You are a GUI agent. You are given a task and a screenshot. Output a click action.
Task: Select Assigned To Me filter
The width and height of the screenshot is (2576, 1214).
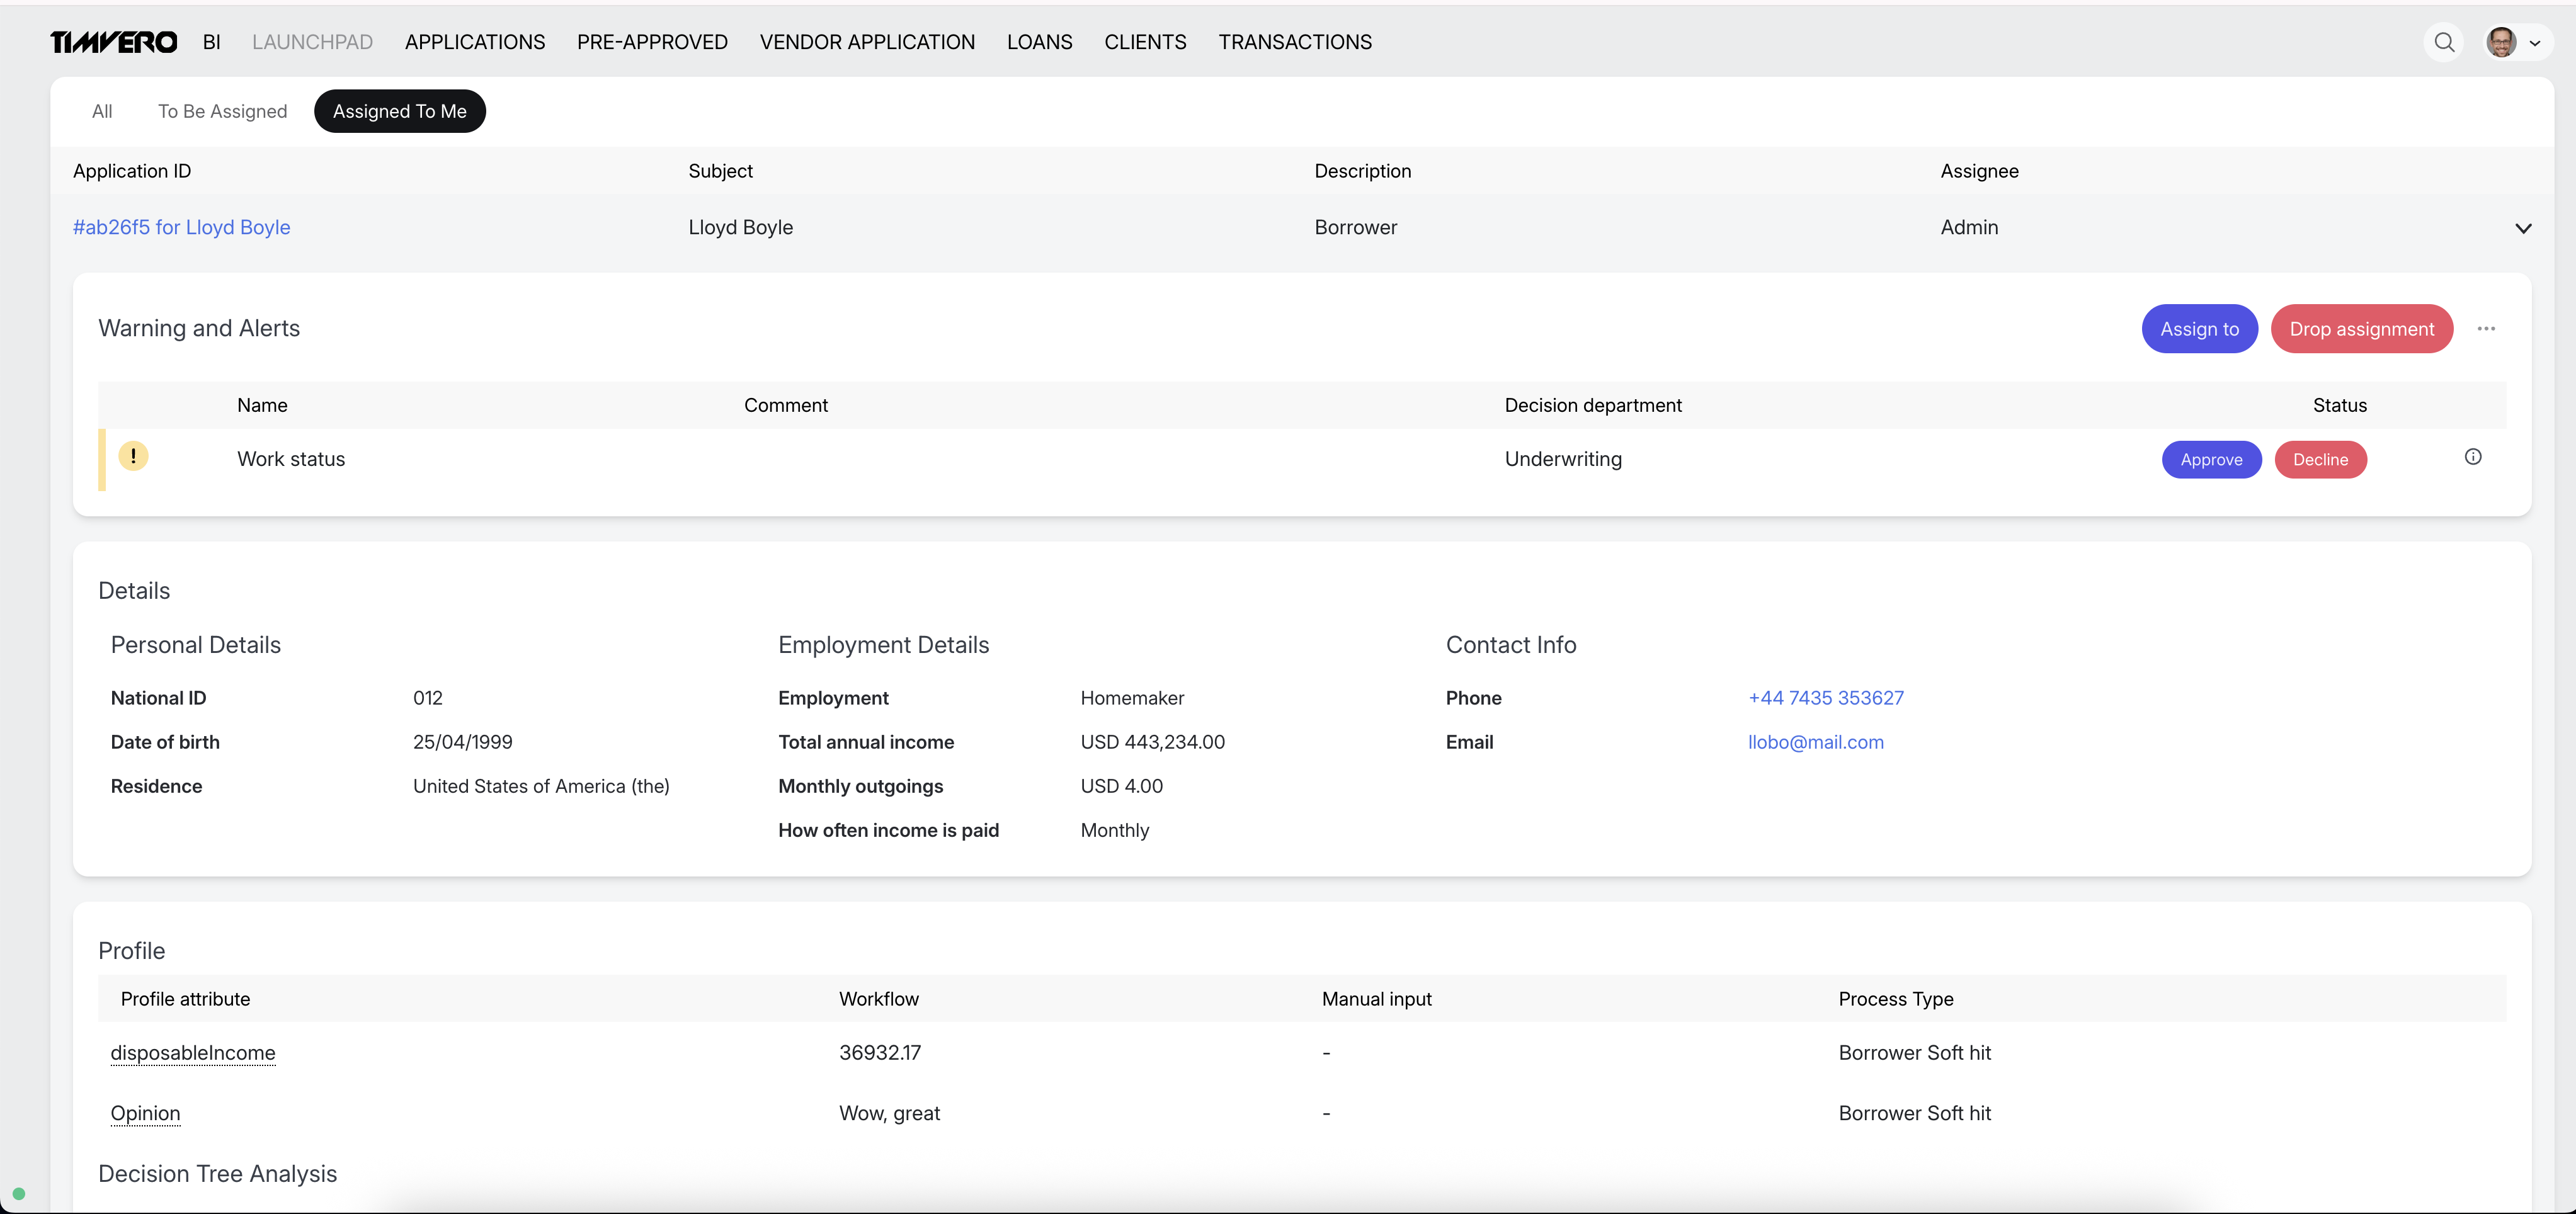399,111
